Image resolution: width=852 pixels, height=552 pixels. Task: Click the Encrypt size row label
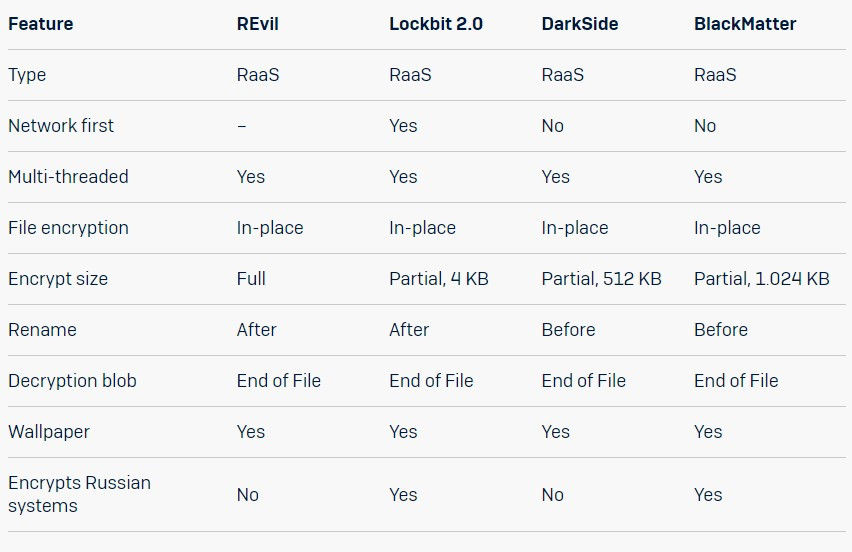click(58, 279)
